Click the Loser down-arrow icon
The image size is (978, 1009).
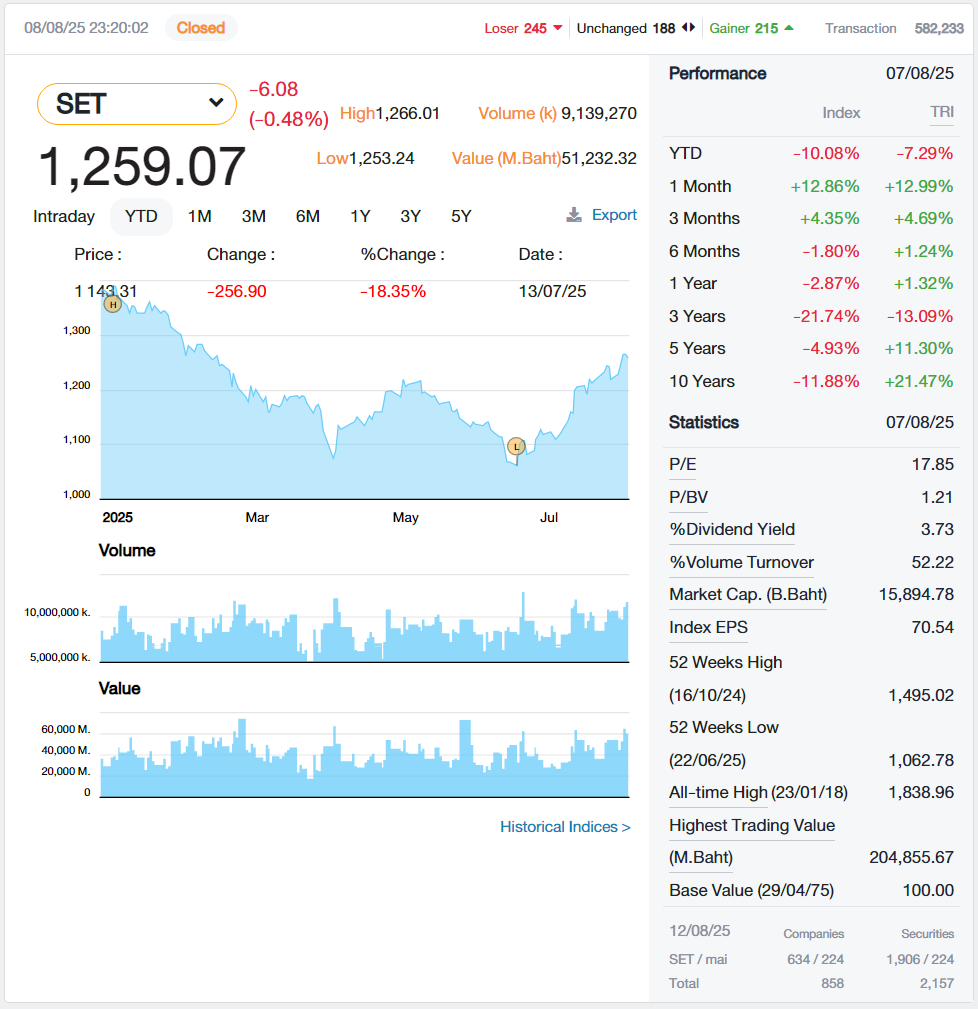point(558,28)
